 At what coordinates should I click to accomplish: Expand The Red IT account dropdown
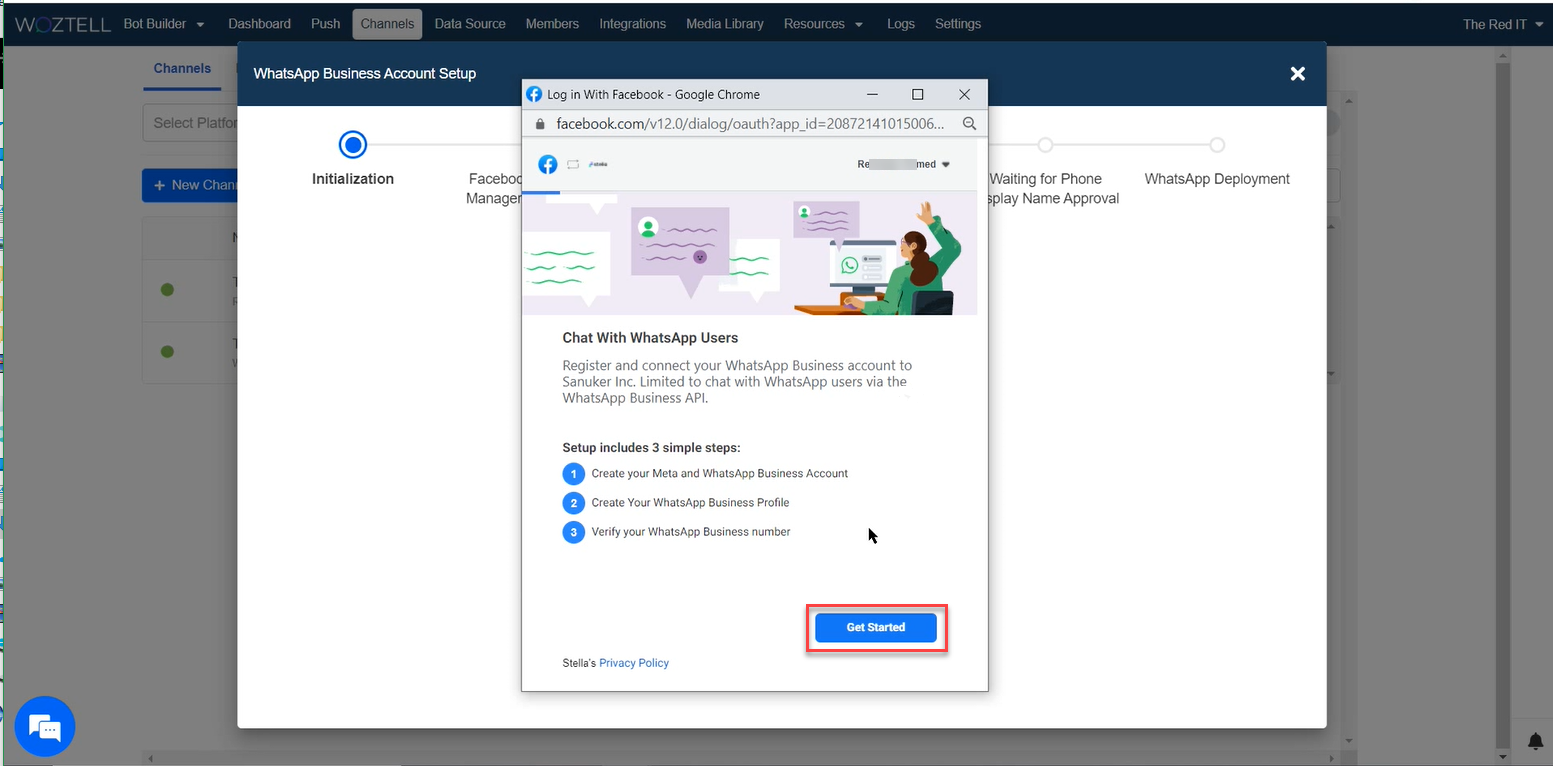(1503, 24)
